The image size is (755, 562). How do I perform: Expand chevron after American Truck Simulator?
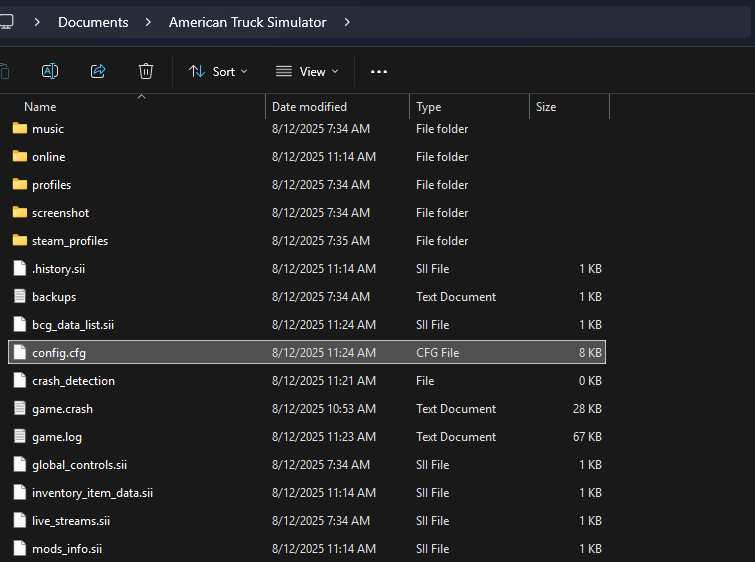tap(347, 22)
